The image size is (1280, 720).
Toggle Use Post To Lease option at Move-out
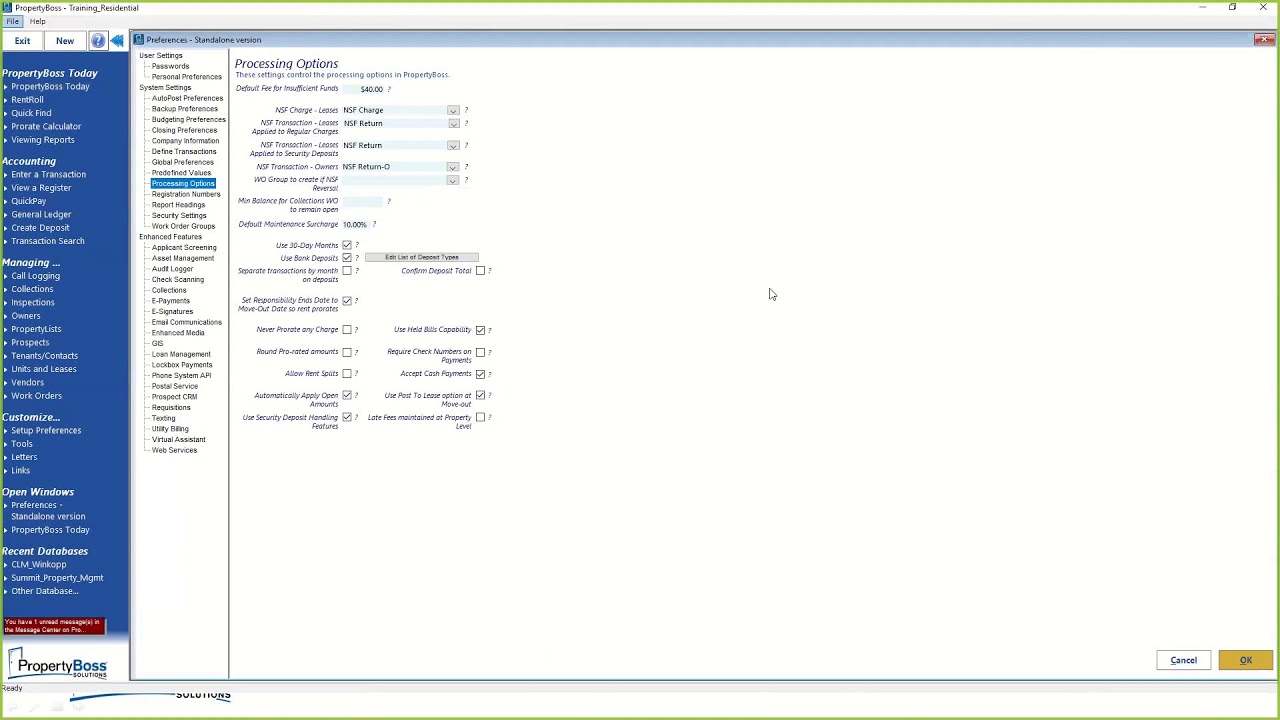[x=480, y=396]
